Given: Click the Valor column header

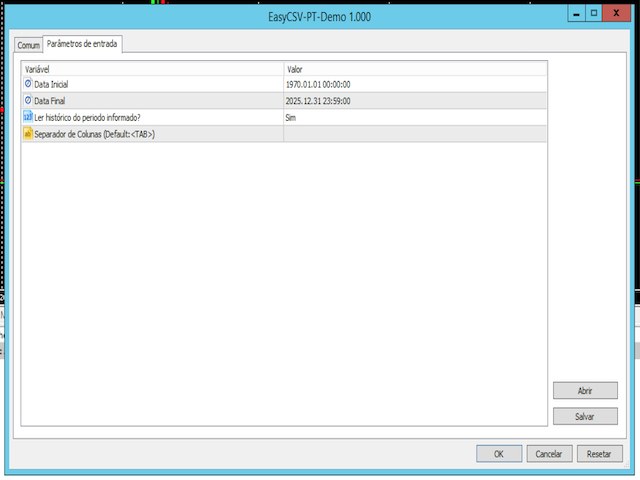Looking at the screenshot, I should click(415, 69).
